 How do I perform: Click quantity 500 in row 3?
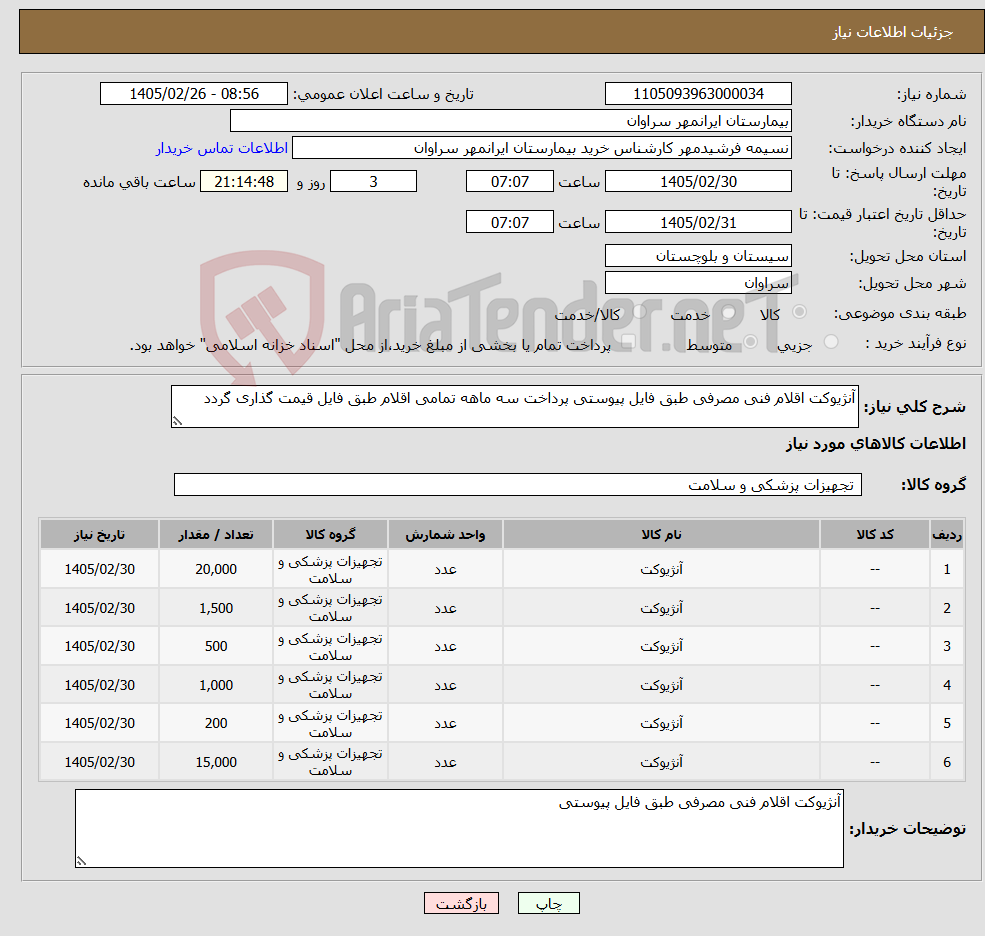point(215,646)
